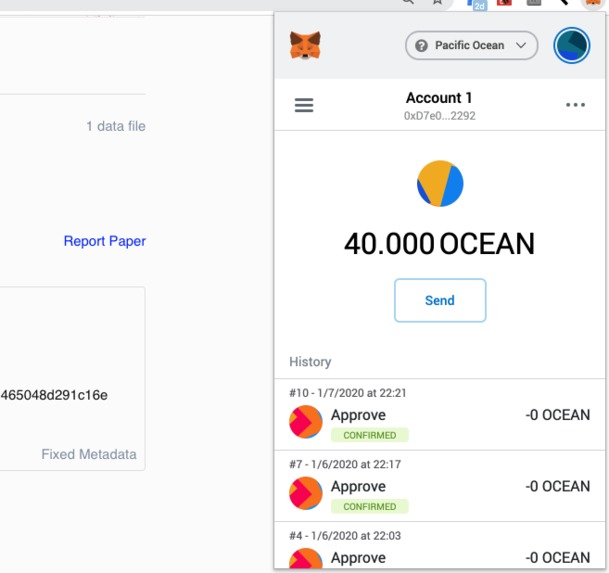
Task: Open the account avatar menu
Action: click(572, 45)
